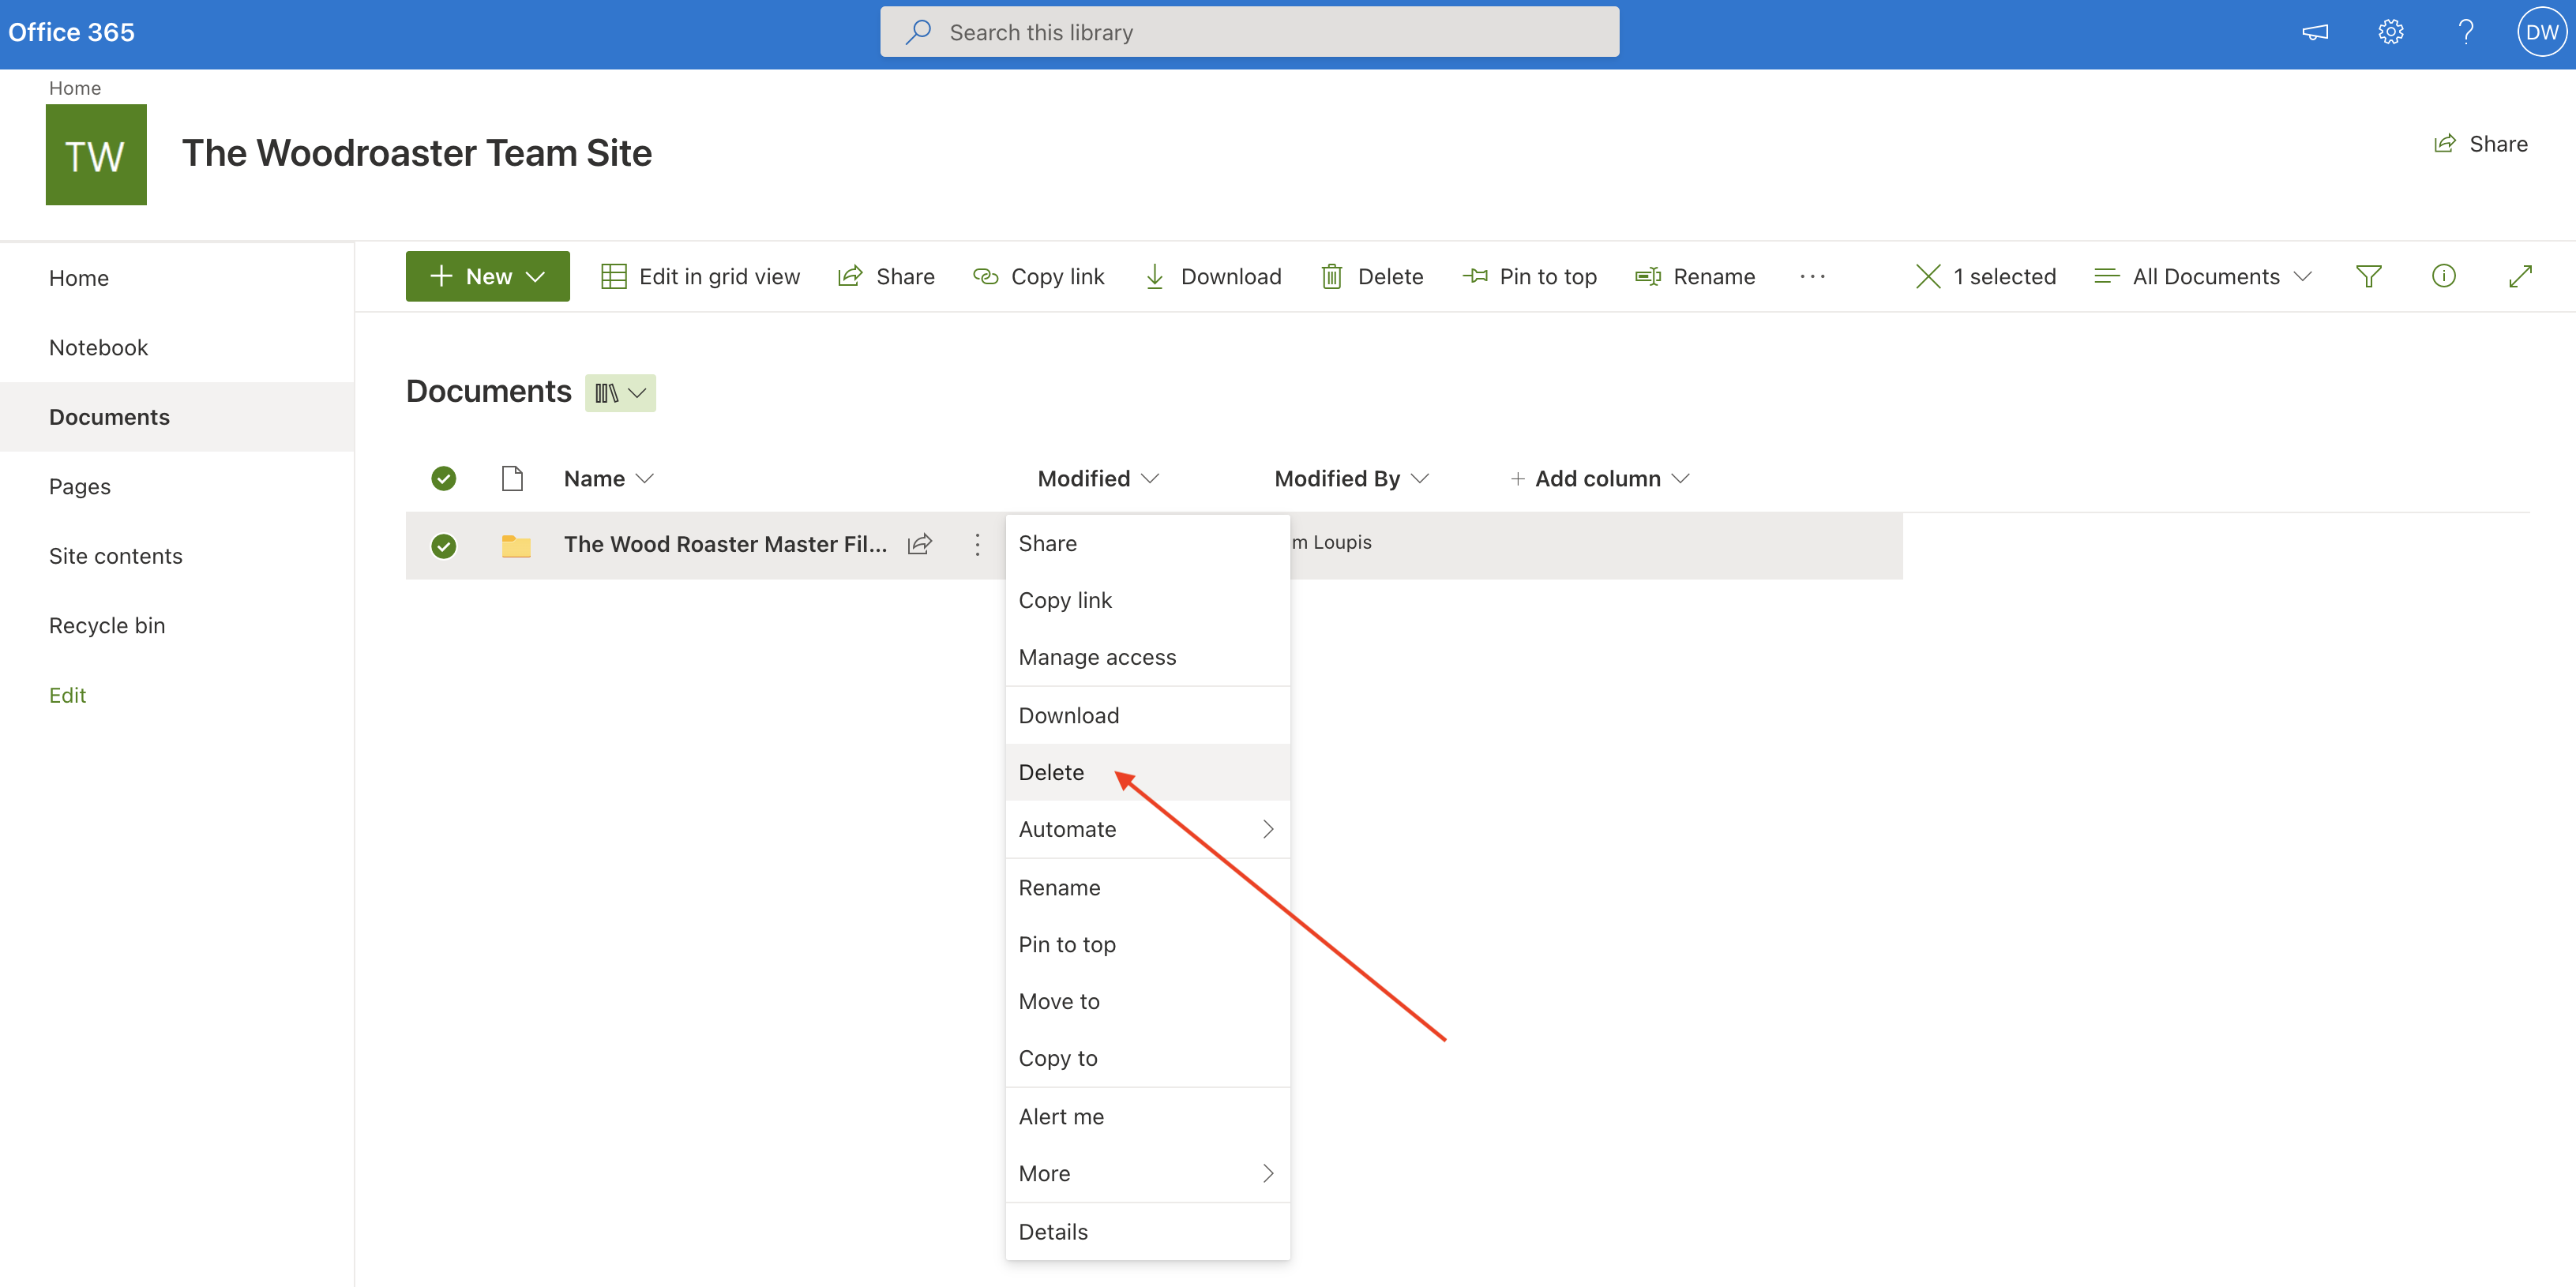The width and height of the screenshot is (2576, 1287).
Task: Open the settings gear icon
Action: [2390, 32]
